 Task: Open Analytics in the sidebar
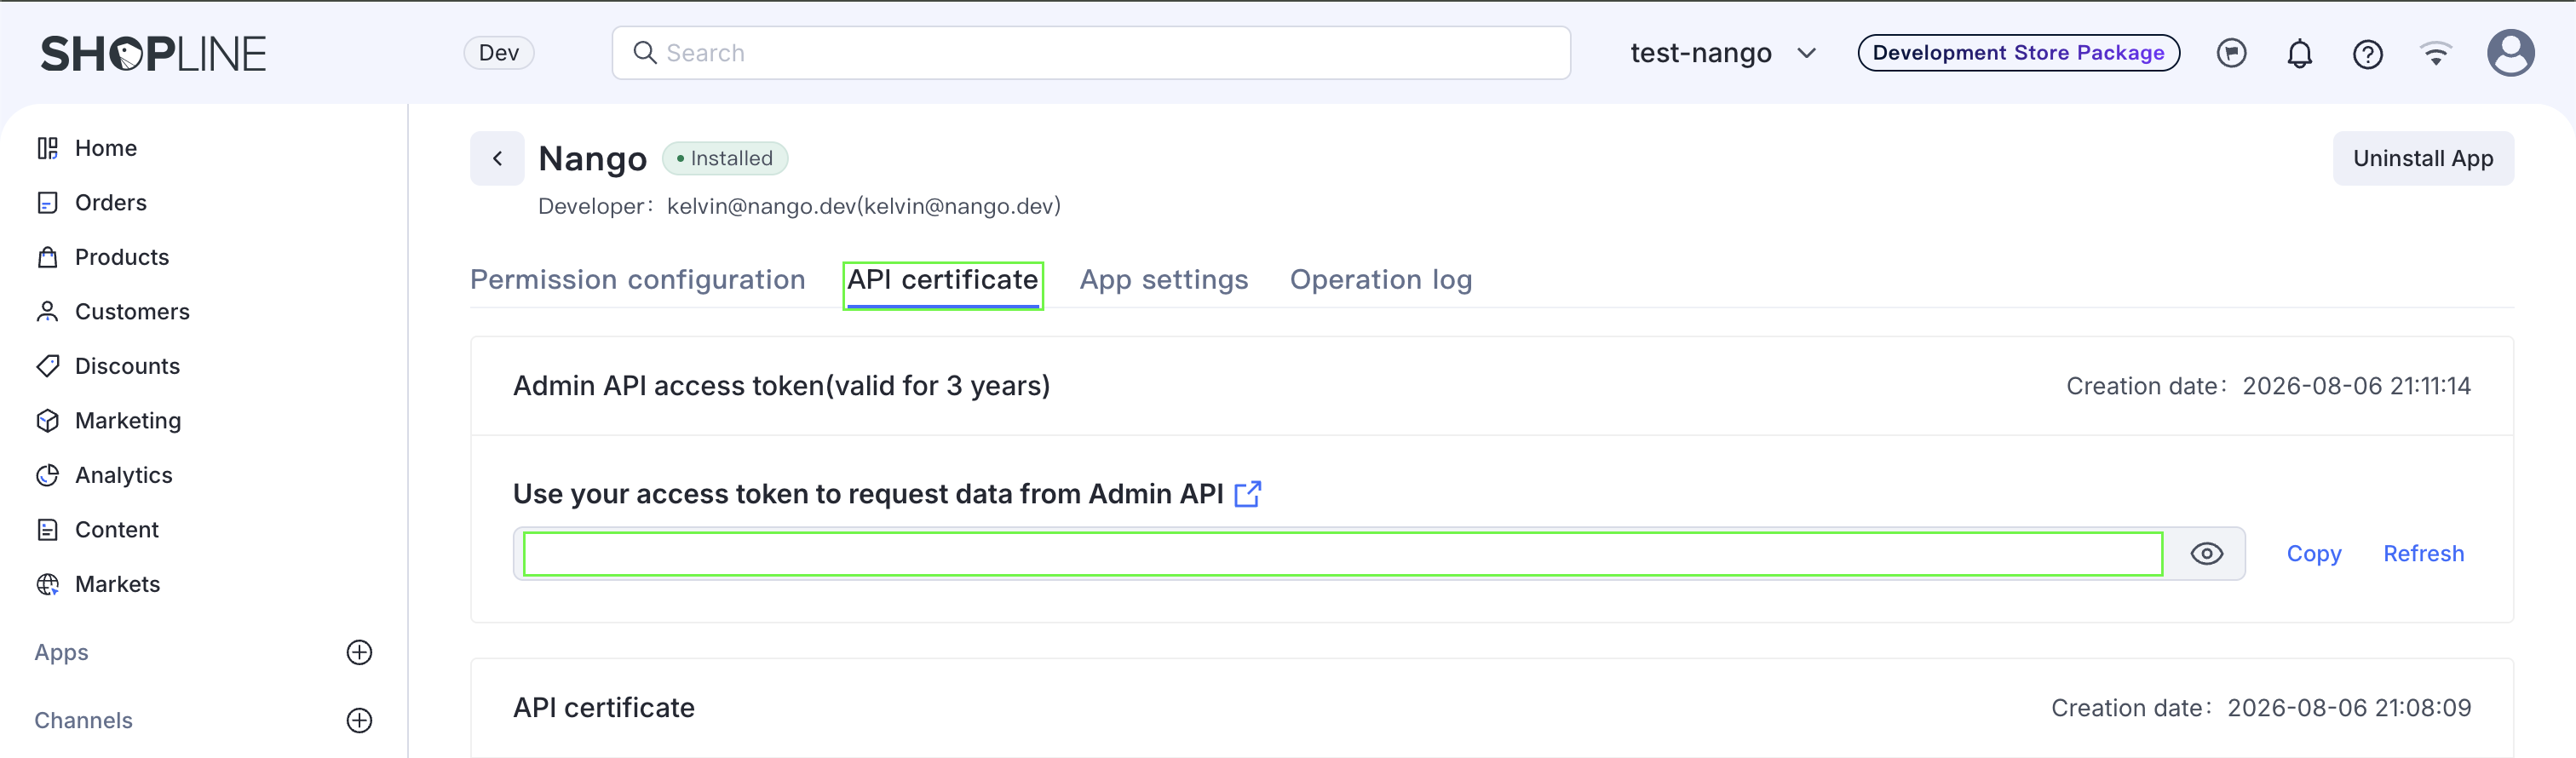point(124,475)
